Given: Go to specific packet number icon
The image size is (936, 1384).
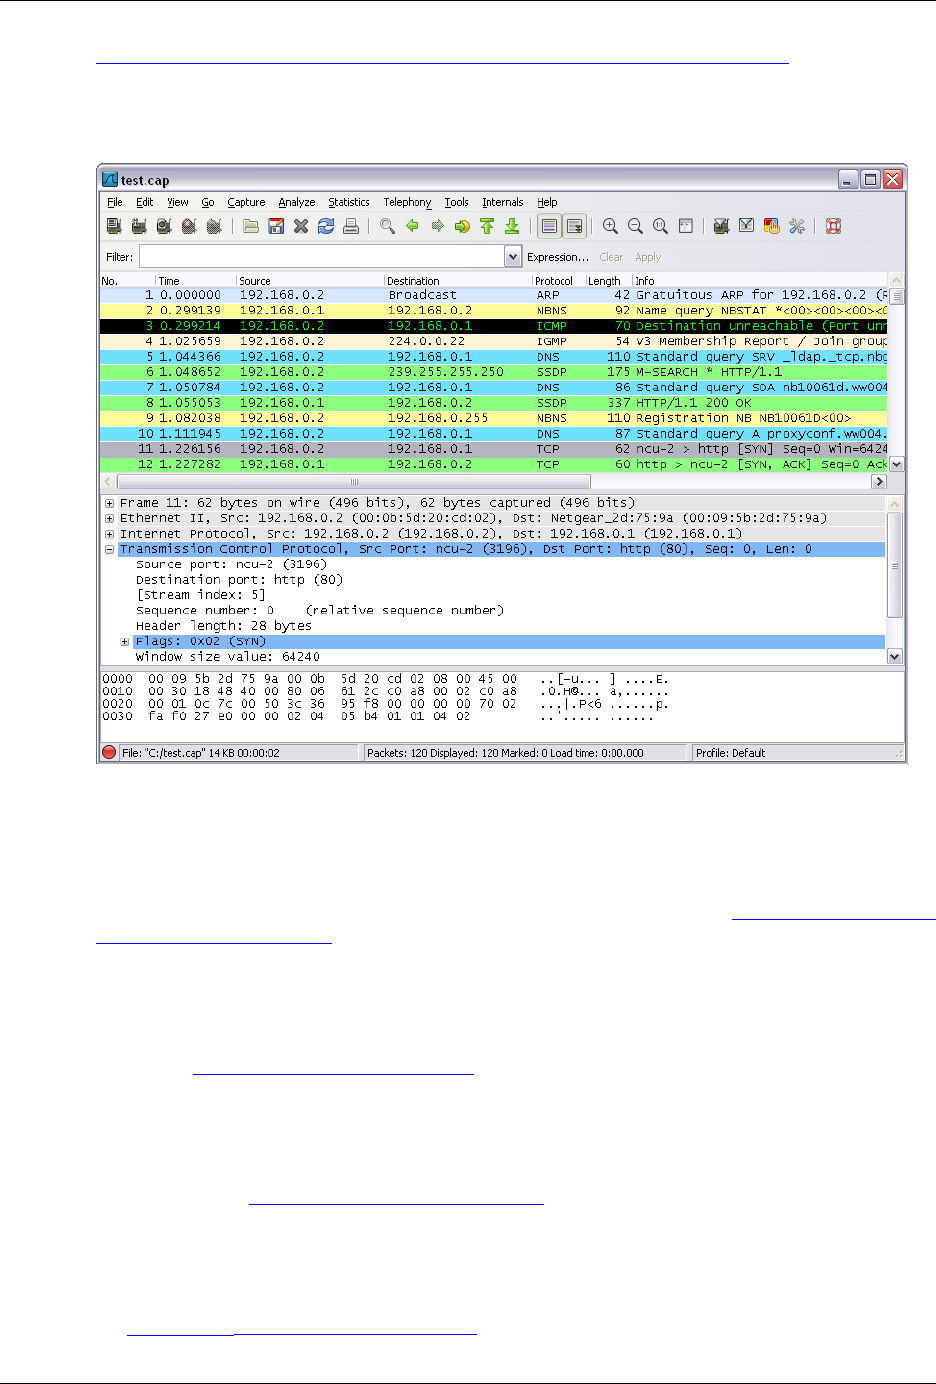Looking at the screenshot, I should click(462, 227).
